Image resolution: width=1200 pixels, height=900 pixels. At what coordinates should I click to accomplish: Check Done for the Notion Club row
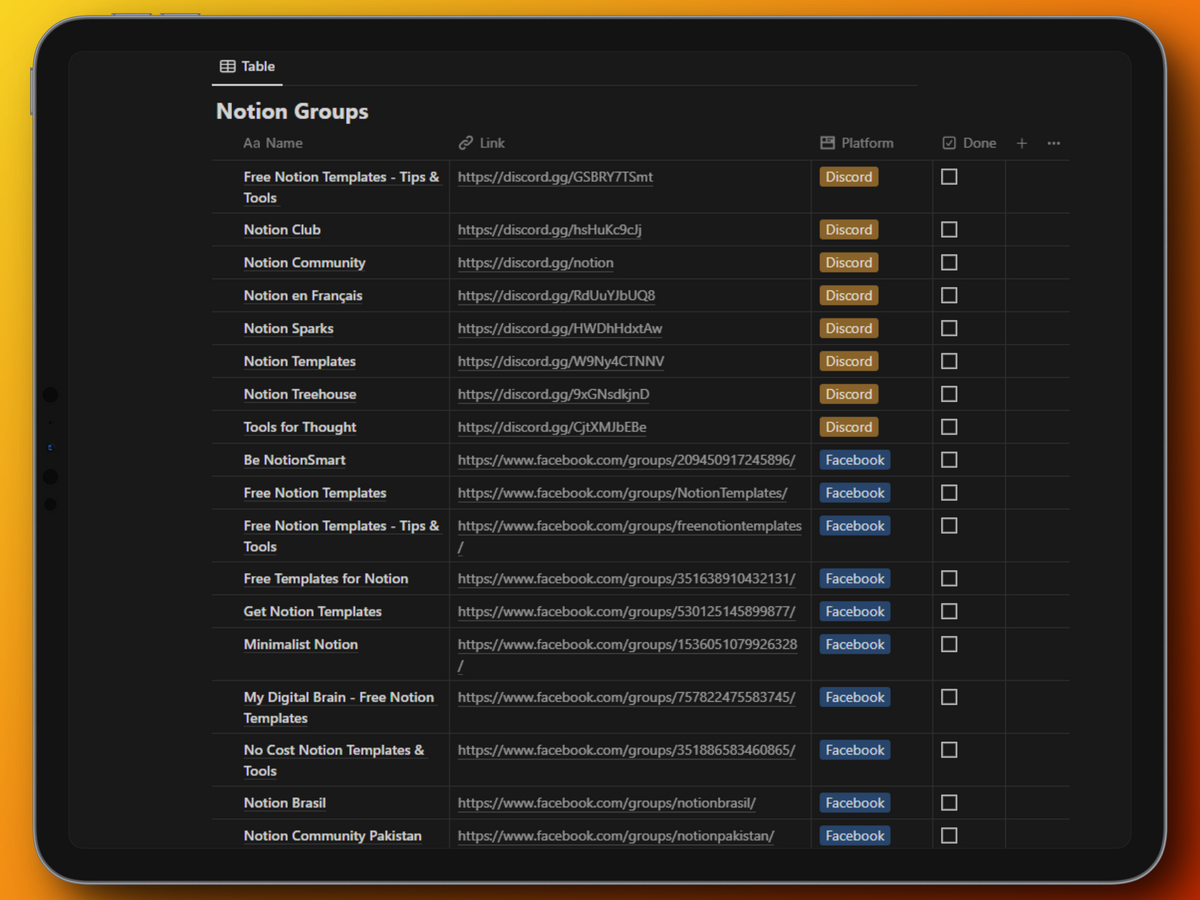[949, 230]
